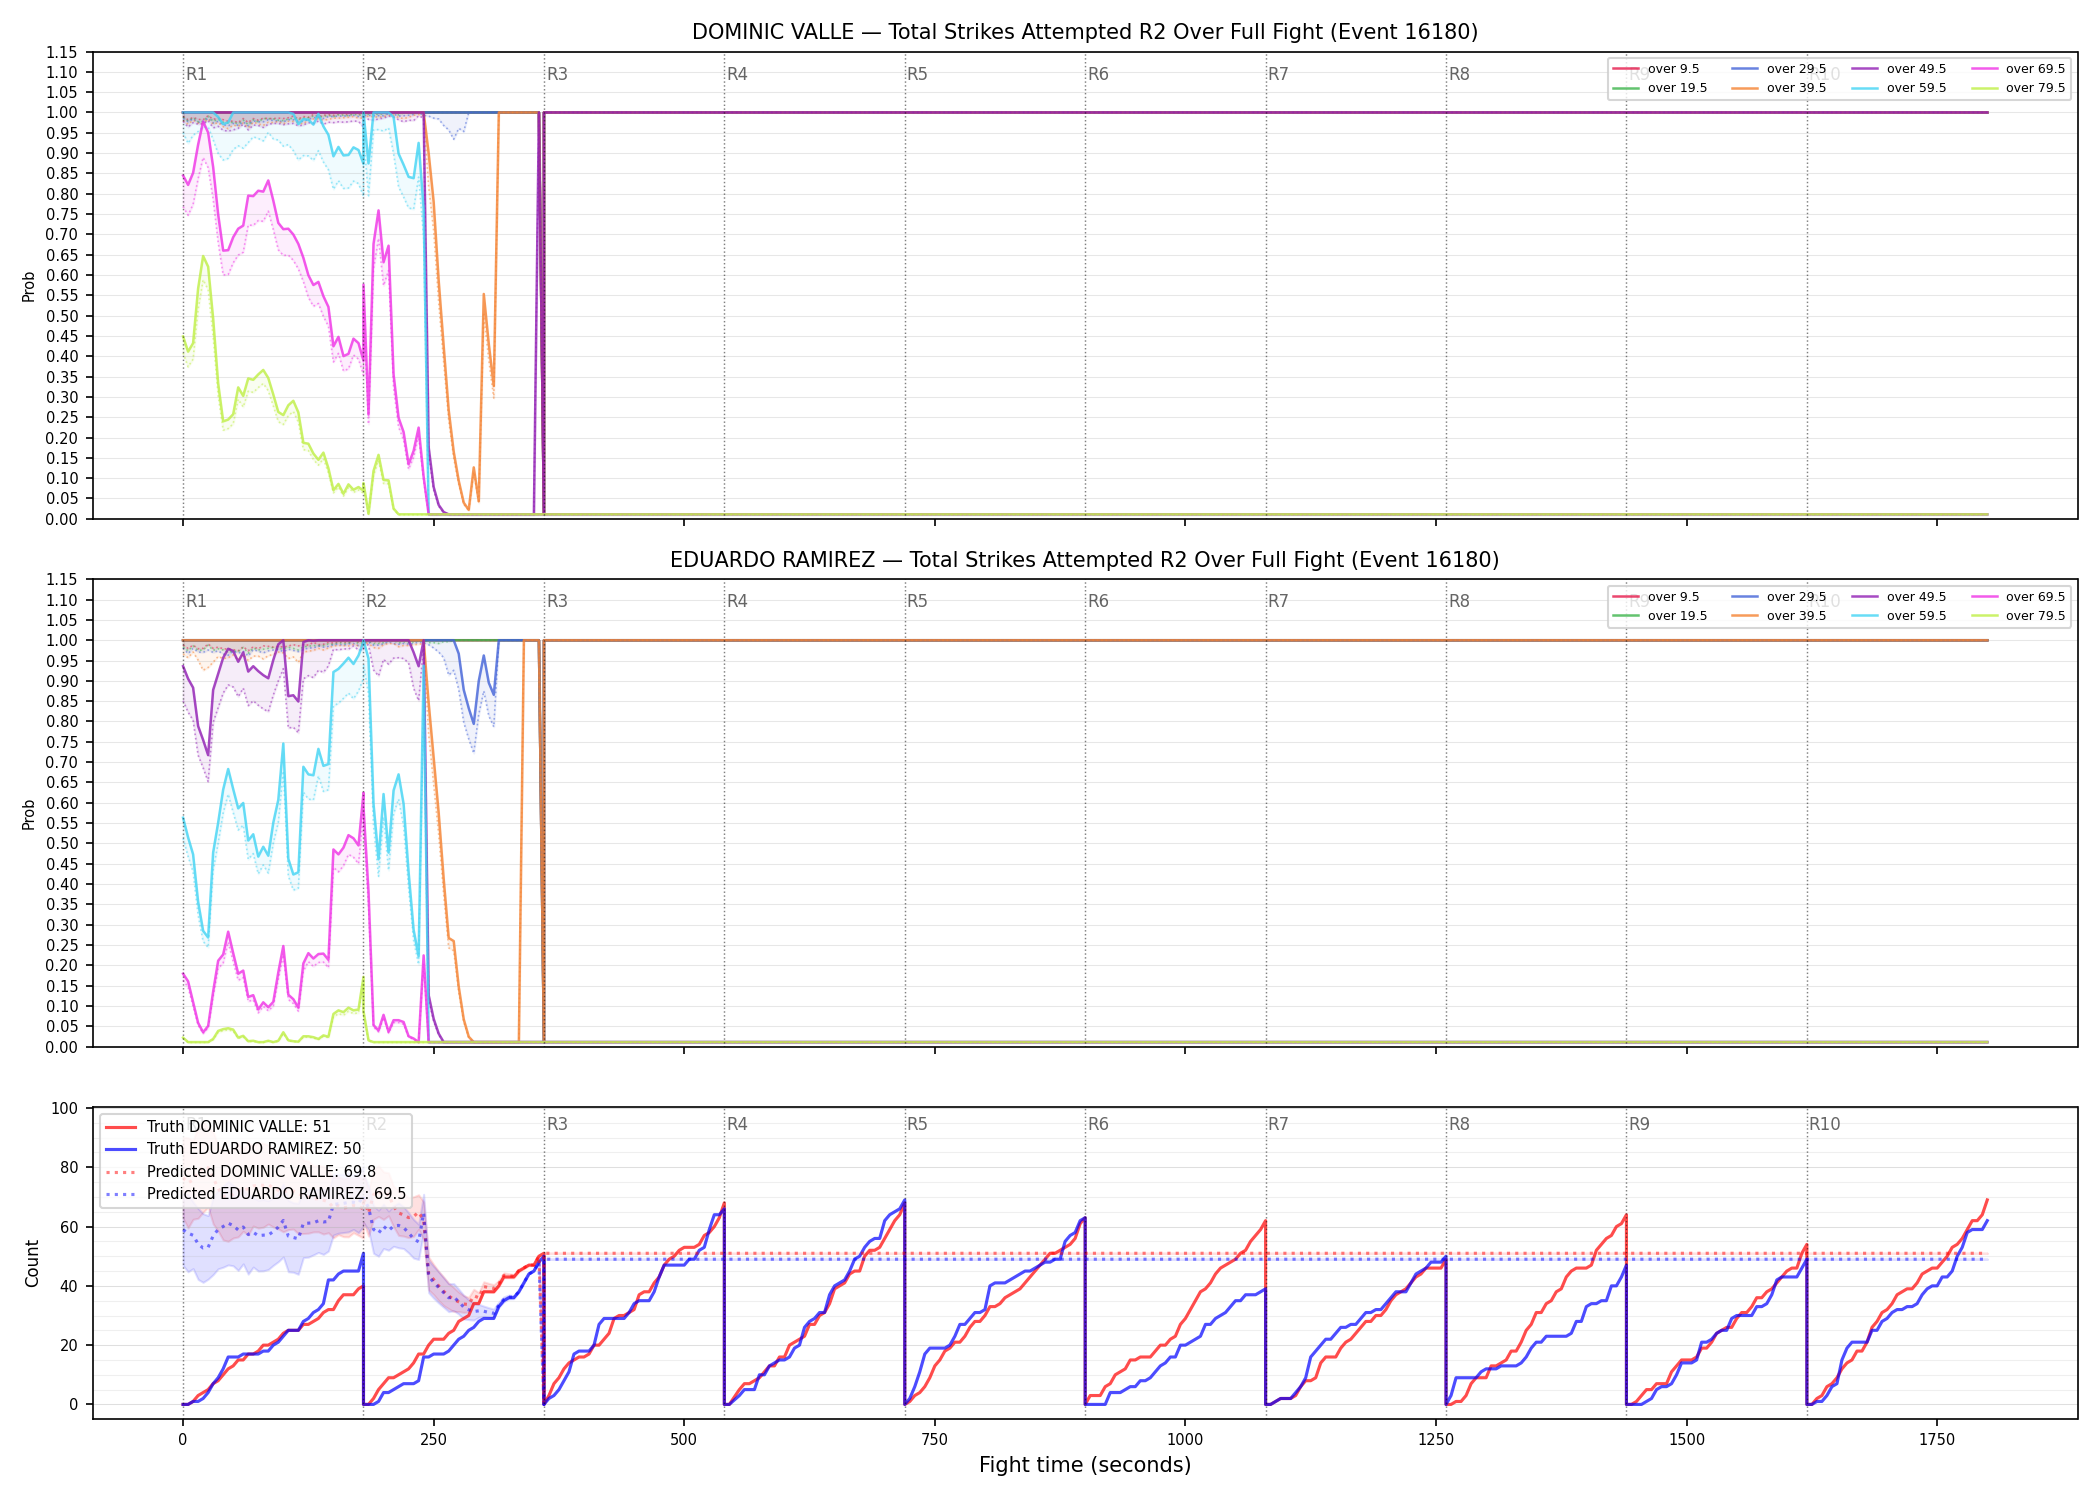Click the 1000 tick on time axis
Image resolution: width=2100 pixels, height=1500 pixels.
coord(1185,1439)
